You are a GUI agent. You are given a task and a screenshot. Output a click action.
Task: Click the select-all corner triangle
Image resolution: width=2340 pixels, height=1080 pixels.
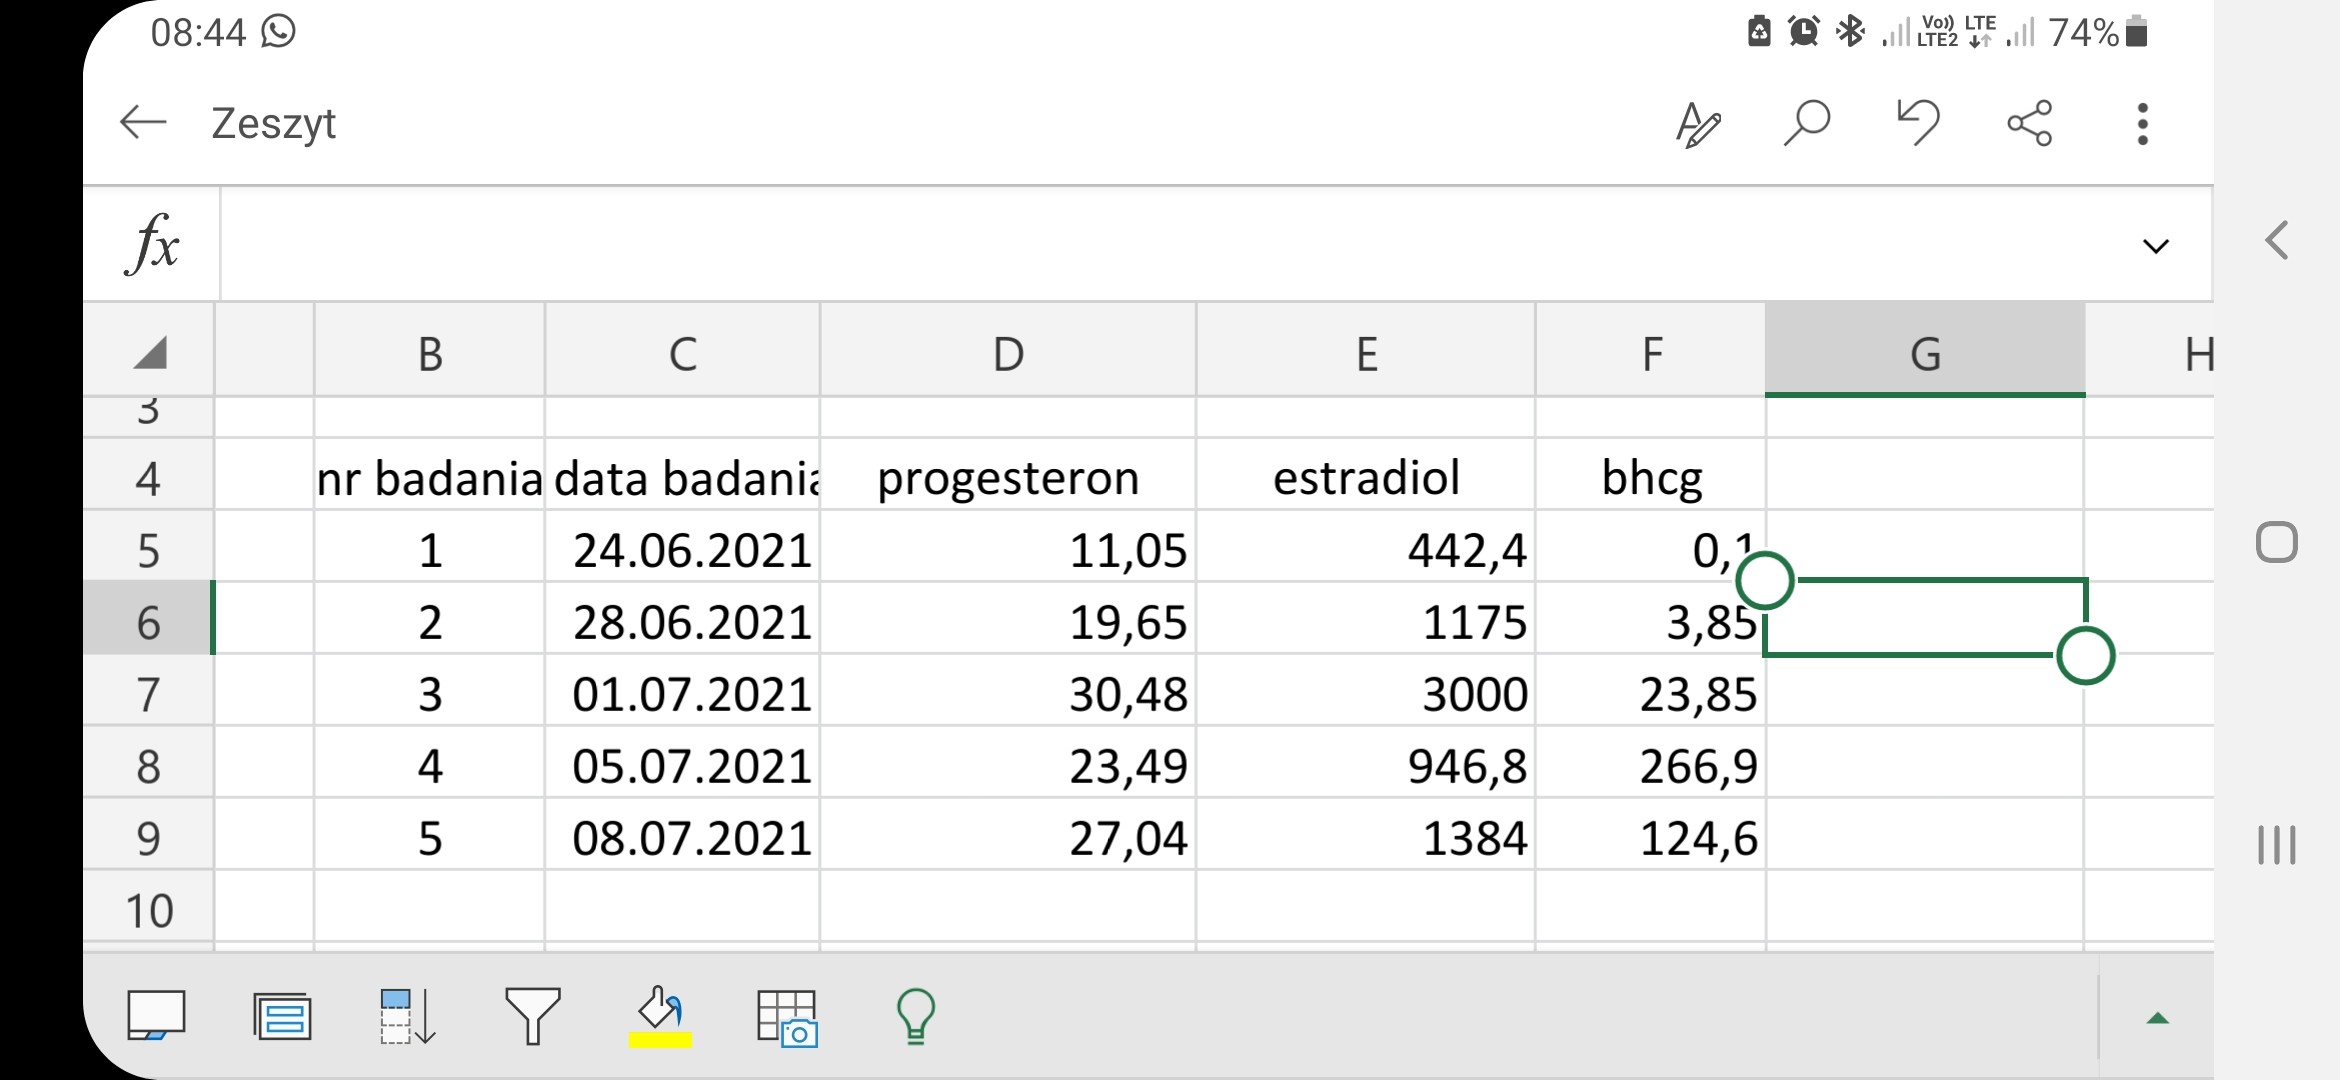coord(150,352)
